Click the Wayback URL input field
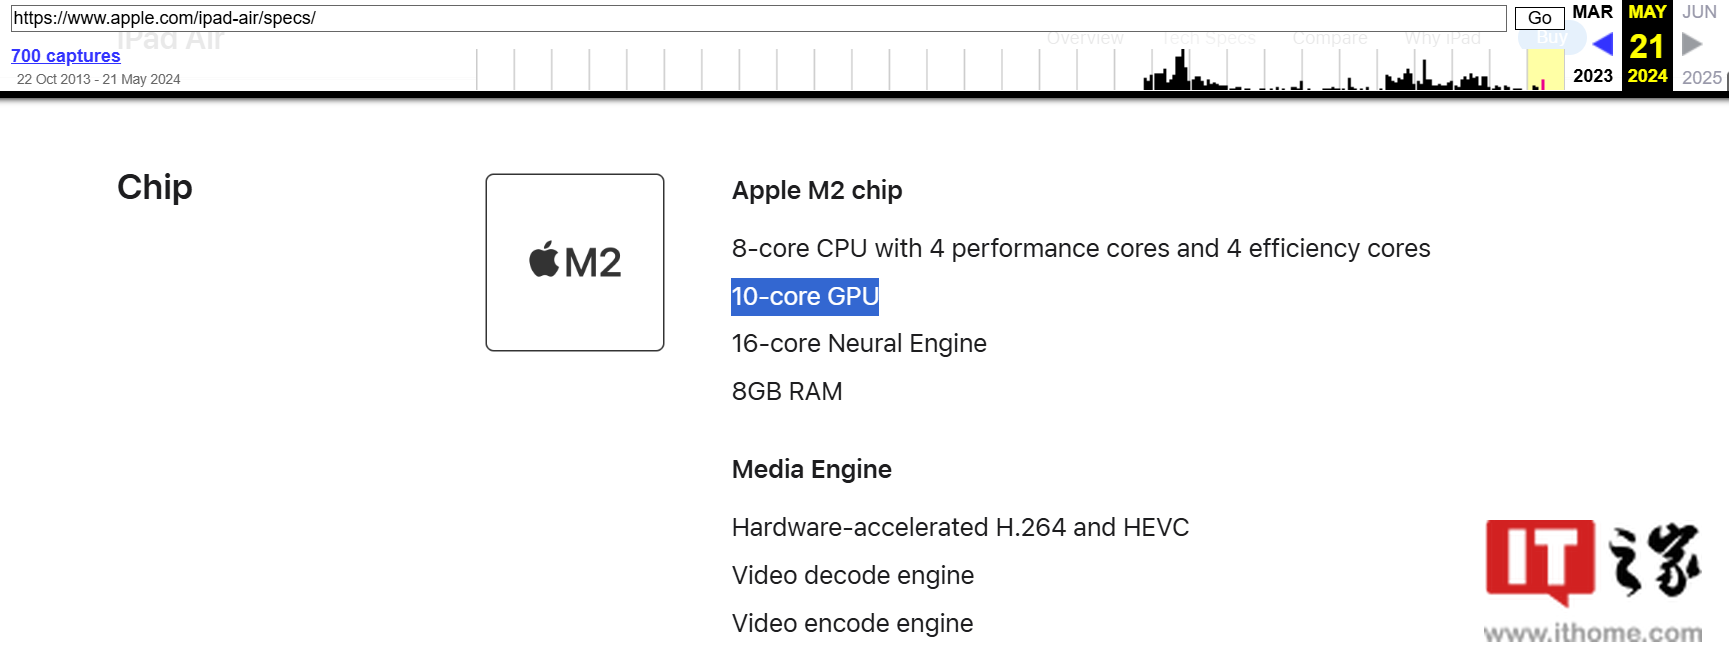 [x=758, y=18]
